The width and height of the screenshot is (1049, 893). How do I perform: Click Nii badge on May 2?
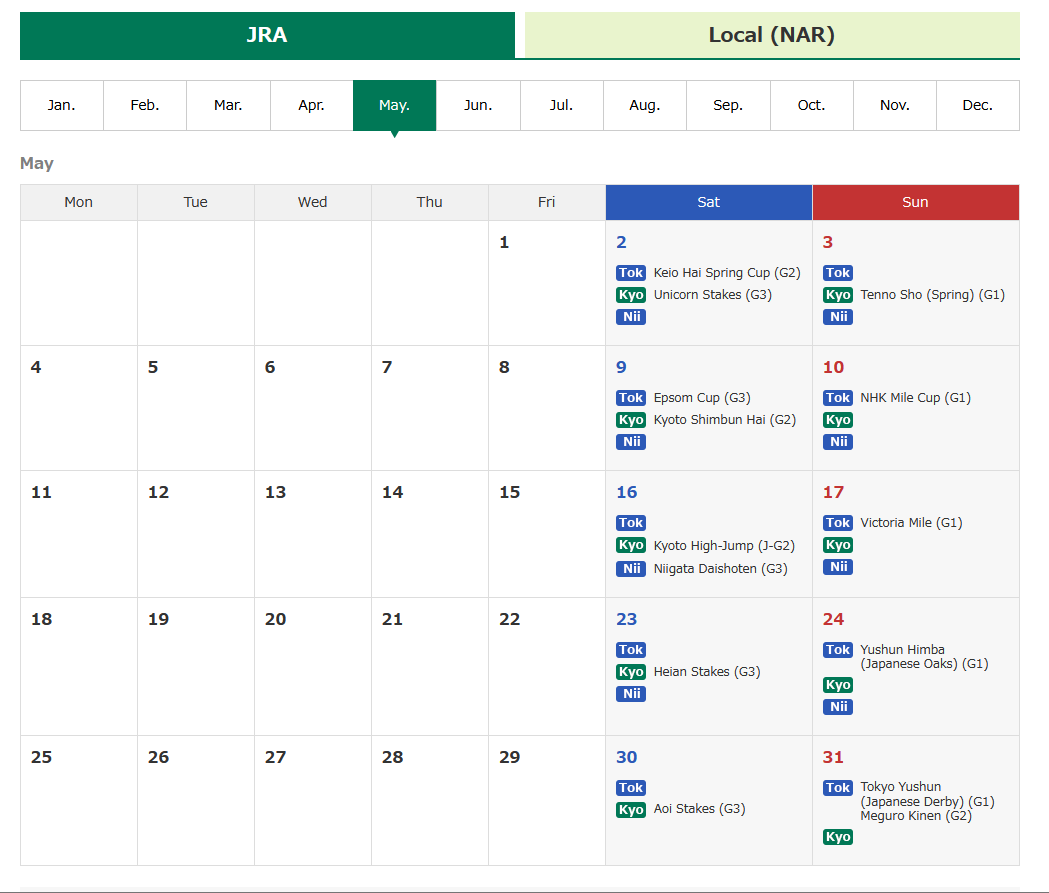click(x=631, y=317)
